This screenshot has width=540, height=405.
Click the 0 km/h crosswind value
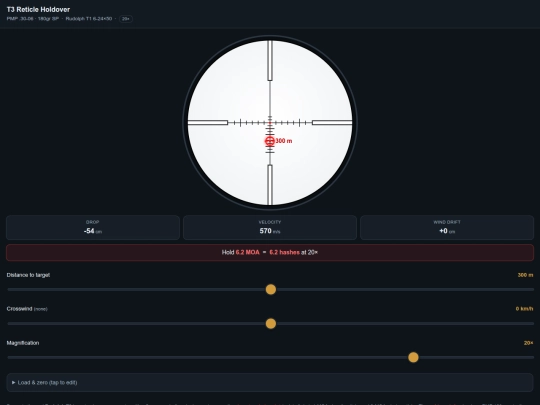(x=524, y=309)
